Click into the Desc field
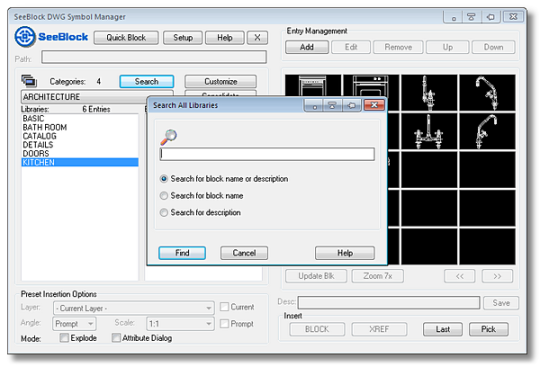The height and width of the screenshot is (367, 540). (x=389, y=303)
